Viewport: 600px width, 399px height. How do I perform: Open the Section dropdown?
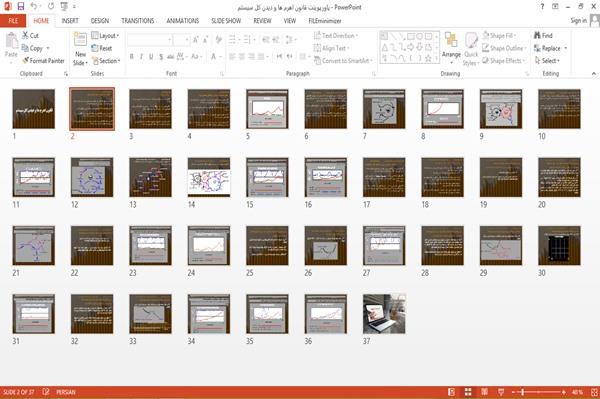[x=106, y=61]
